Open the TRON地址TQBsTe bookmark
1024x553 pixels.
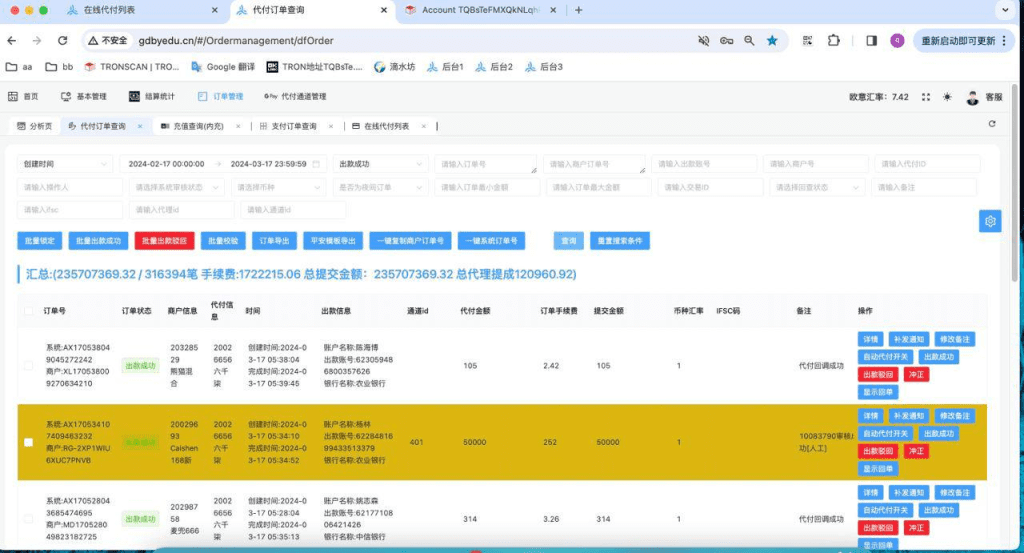pos(314,67)
